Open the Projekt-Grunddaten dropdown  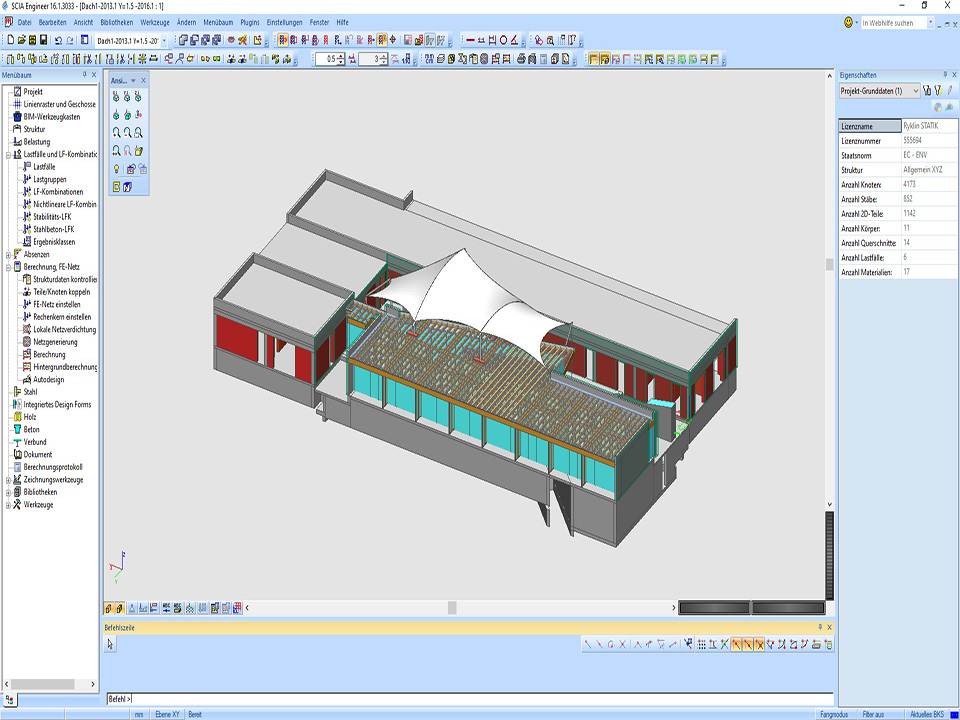[x=915, y=91]
